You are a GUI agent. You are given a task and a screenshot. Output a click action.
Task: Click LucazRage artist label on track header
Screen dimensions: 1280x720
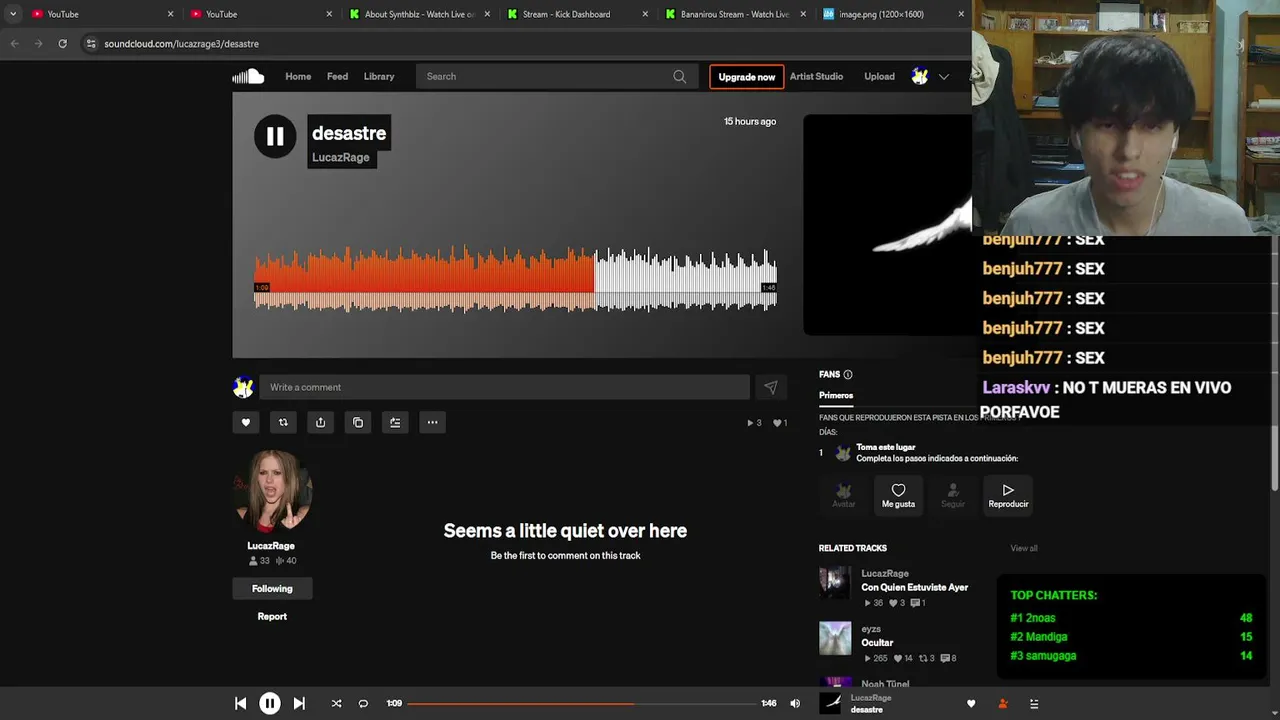click(341, 158)
